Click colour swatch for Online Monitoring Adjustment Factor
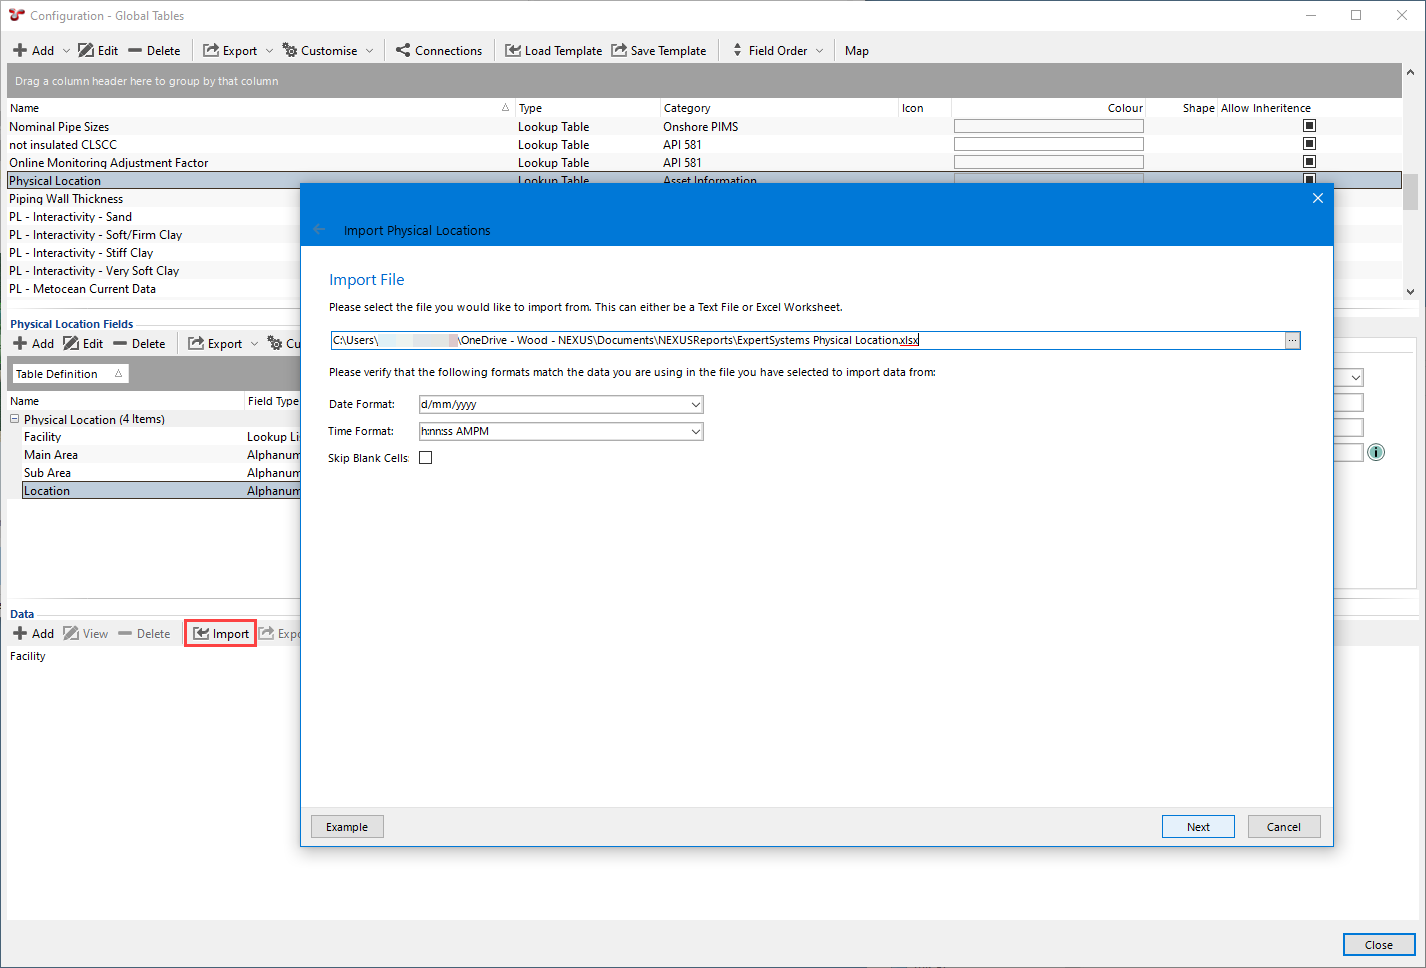The height and width of the screenshot is (968, 1426). (1048, 162)
